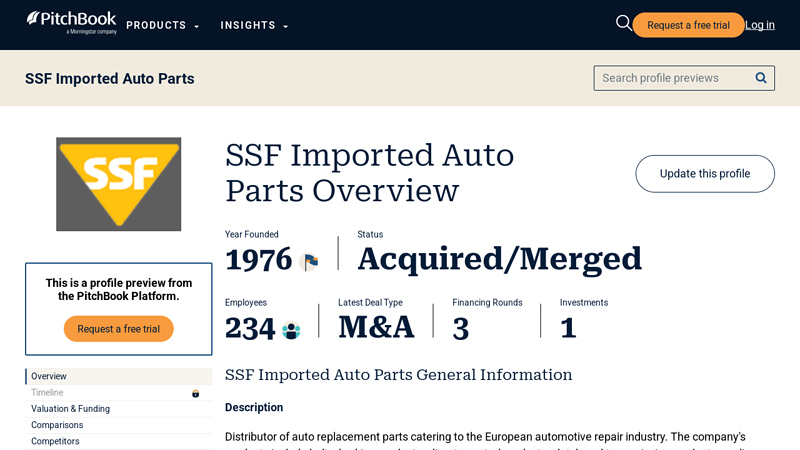The width and height of the screenshot is (800, 450).
Task: Open Valuation & Funding section
Action: point(119,409)
